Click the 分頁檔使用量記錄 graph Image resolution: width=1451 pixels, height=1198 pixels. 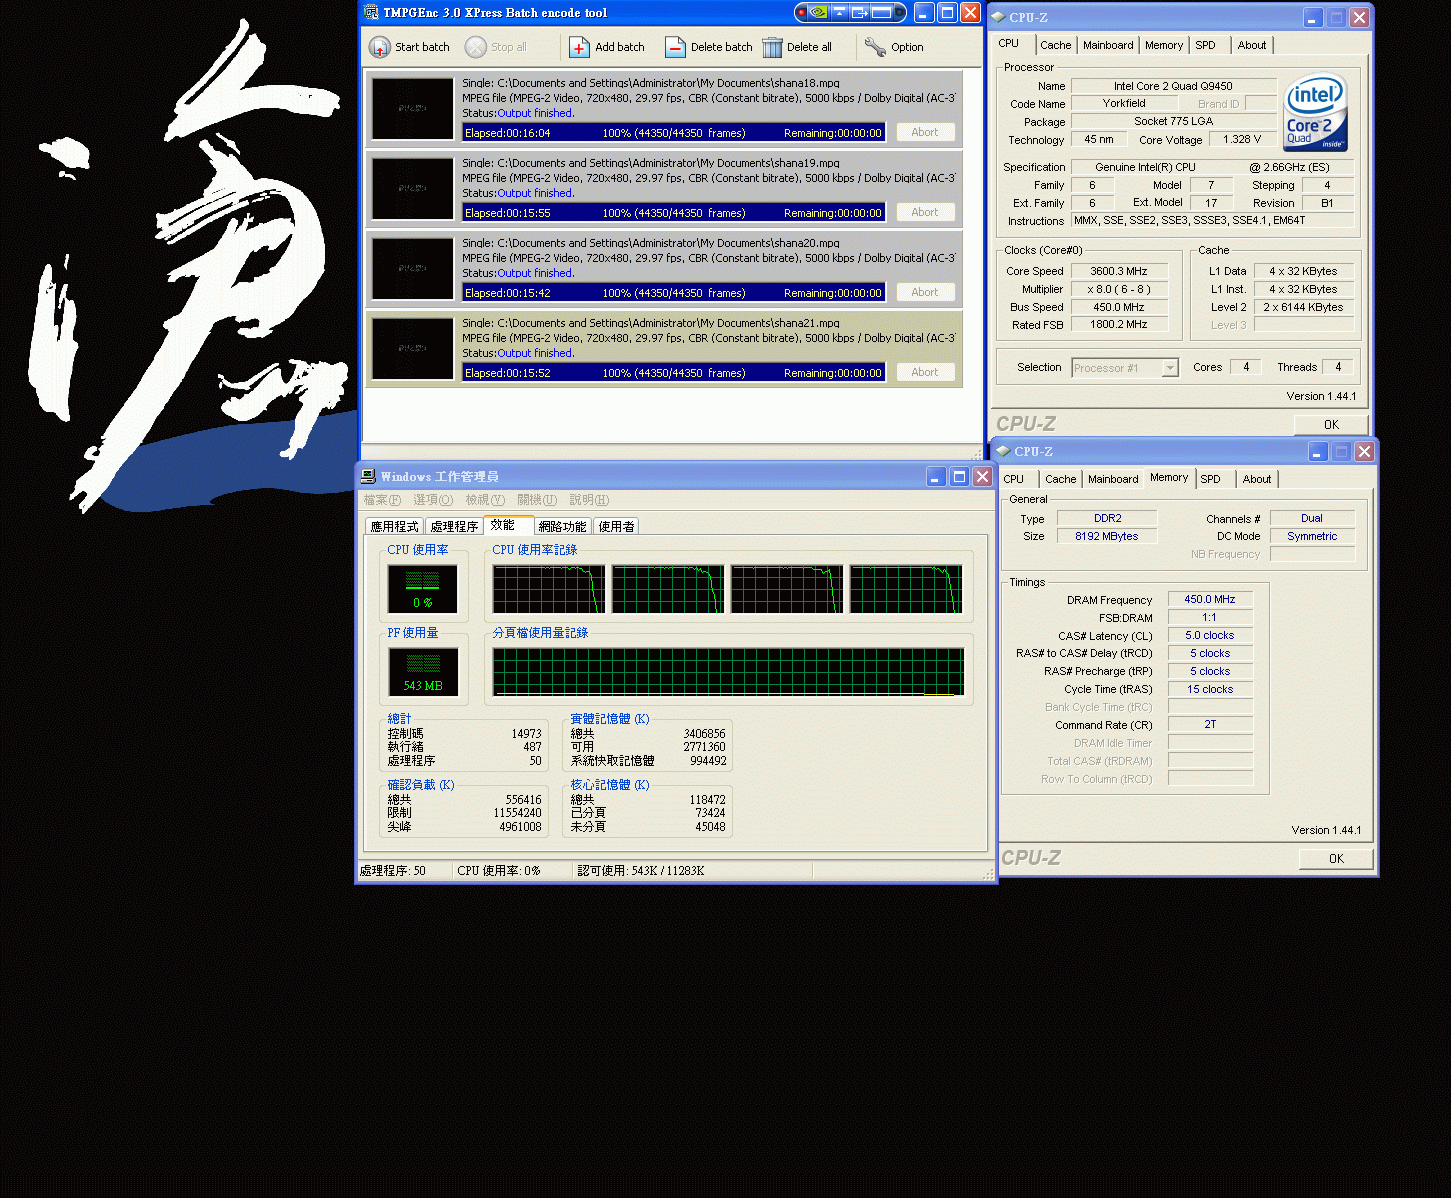(728, 672)
